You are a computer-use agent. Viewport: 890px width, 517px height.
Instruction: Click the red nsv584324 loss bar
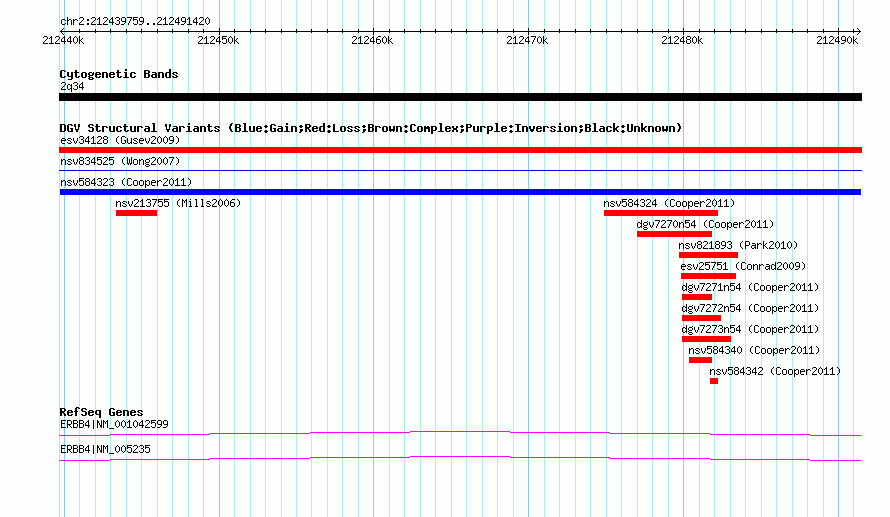(x=661, y=213)
